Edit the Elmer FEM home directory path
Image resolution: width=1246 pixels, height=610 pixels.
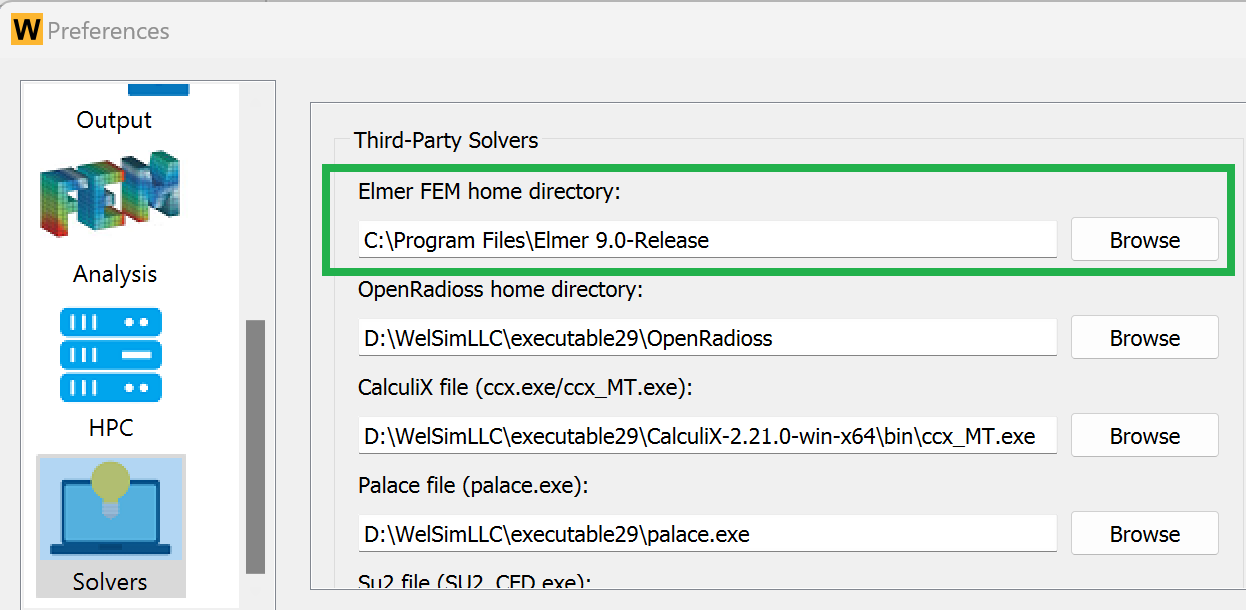tap(707, 240)
